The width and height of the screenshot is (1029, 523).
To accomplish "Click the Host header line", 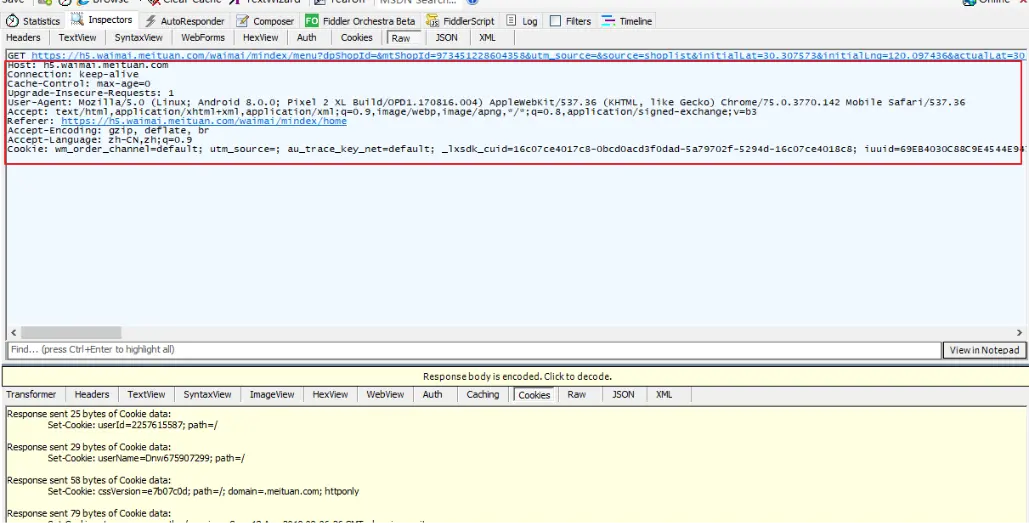I will click(88, 65).
